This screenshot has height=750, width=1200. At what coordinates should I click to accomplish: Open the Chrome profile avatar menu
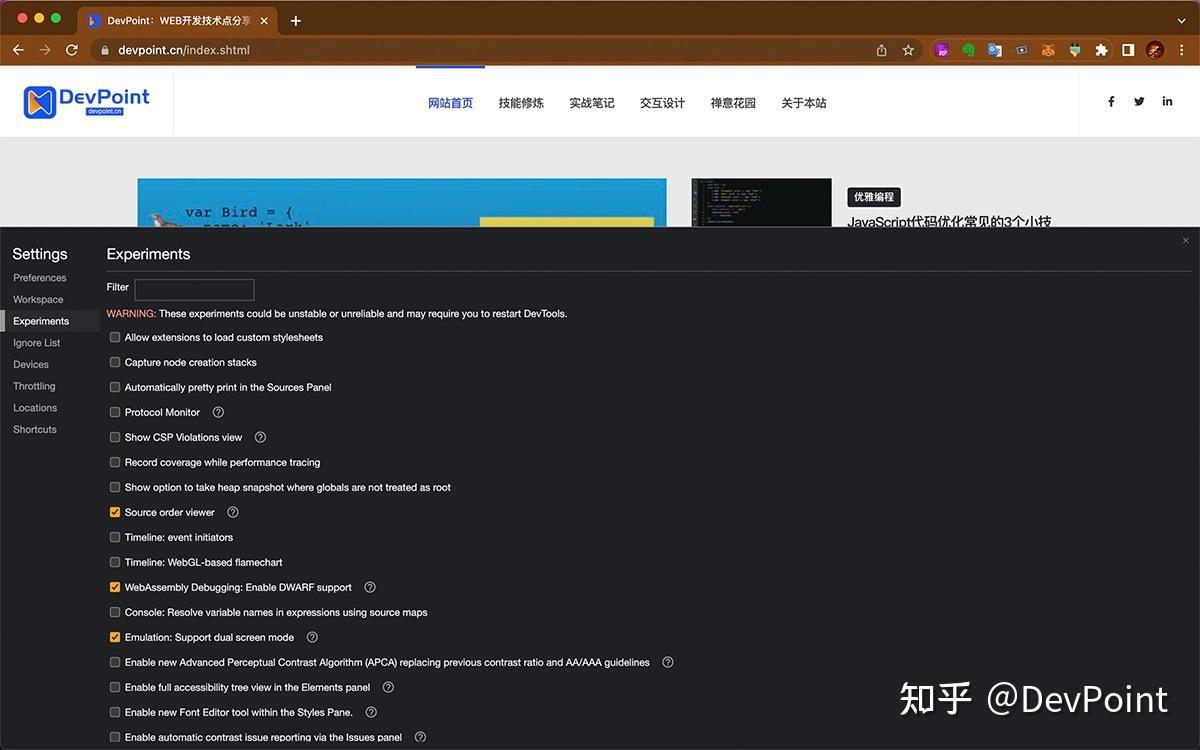coord(1155,50)
